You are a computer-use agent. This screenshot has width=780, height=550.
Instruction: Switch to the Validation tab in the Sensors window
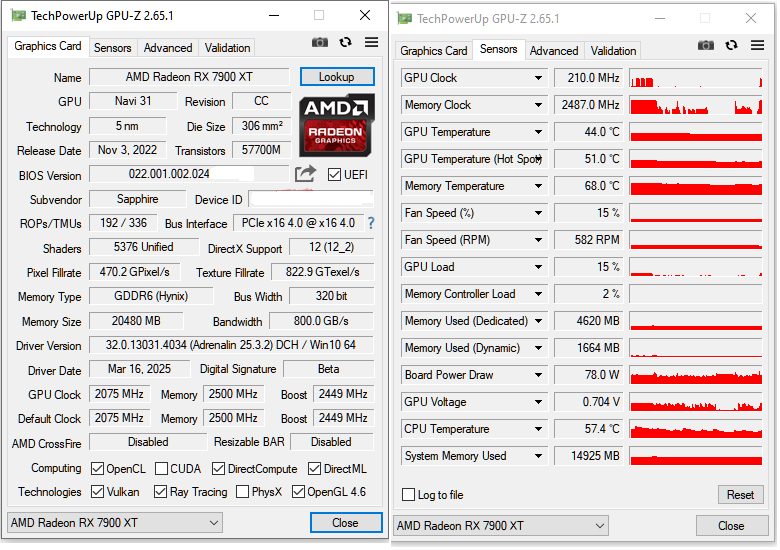613,51
